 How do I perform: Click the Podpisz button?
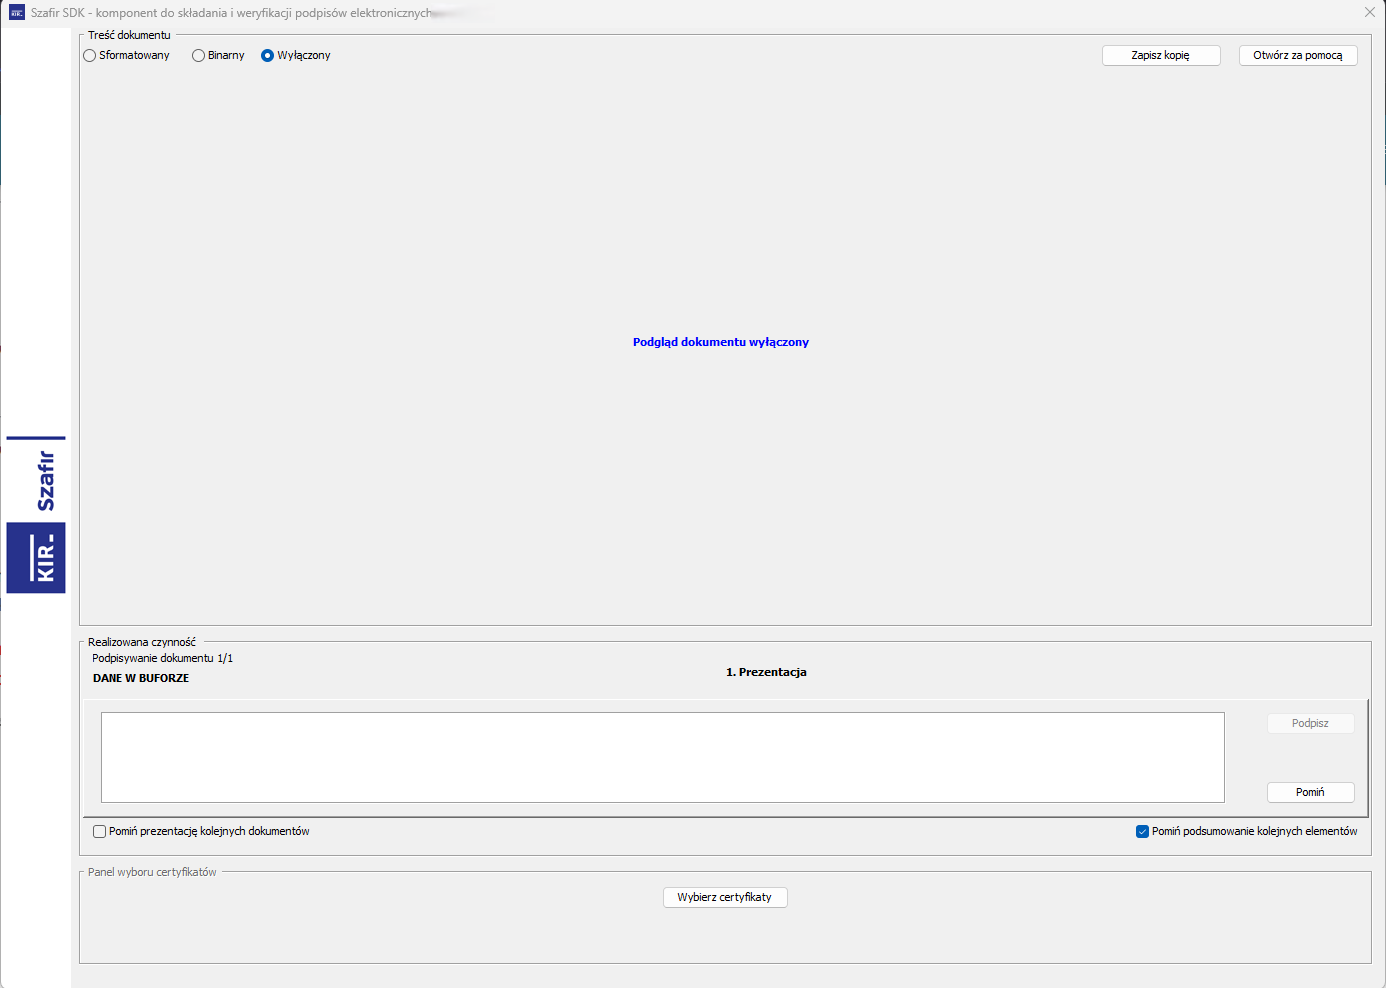click(x=1310, y=723)
